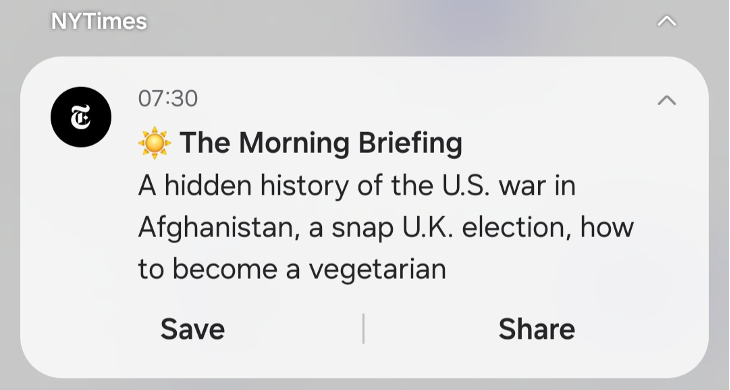Tap the word vegetarian in the notification
This screenshot has width=730, height=390.
(377, 270)
